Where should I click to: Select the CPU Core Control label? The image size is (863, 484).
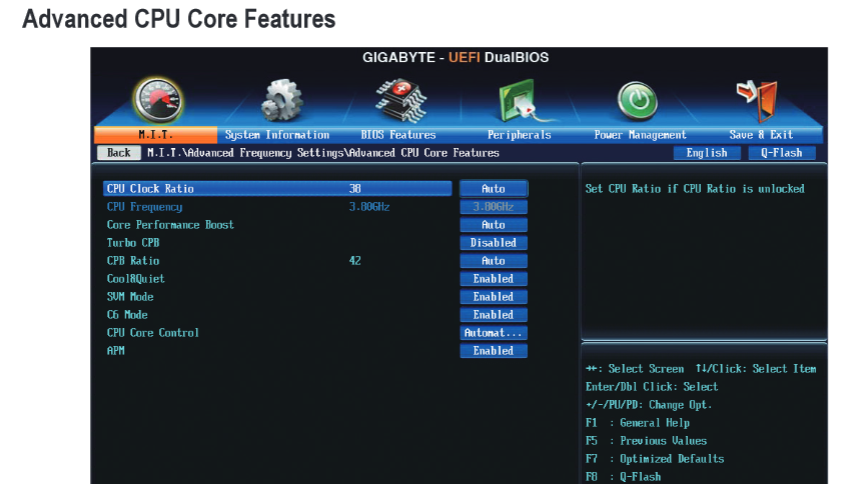pos(153,333)
